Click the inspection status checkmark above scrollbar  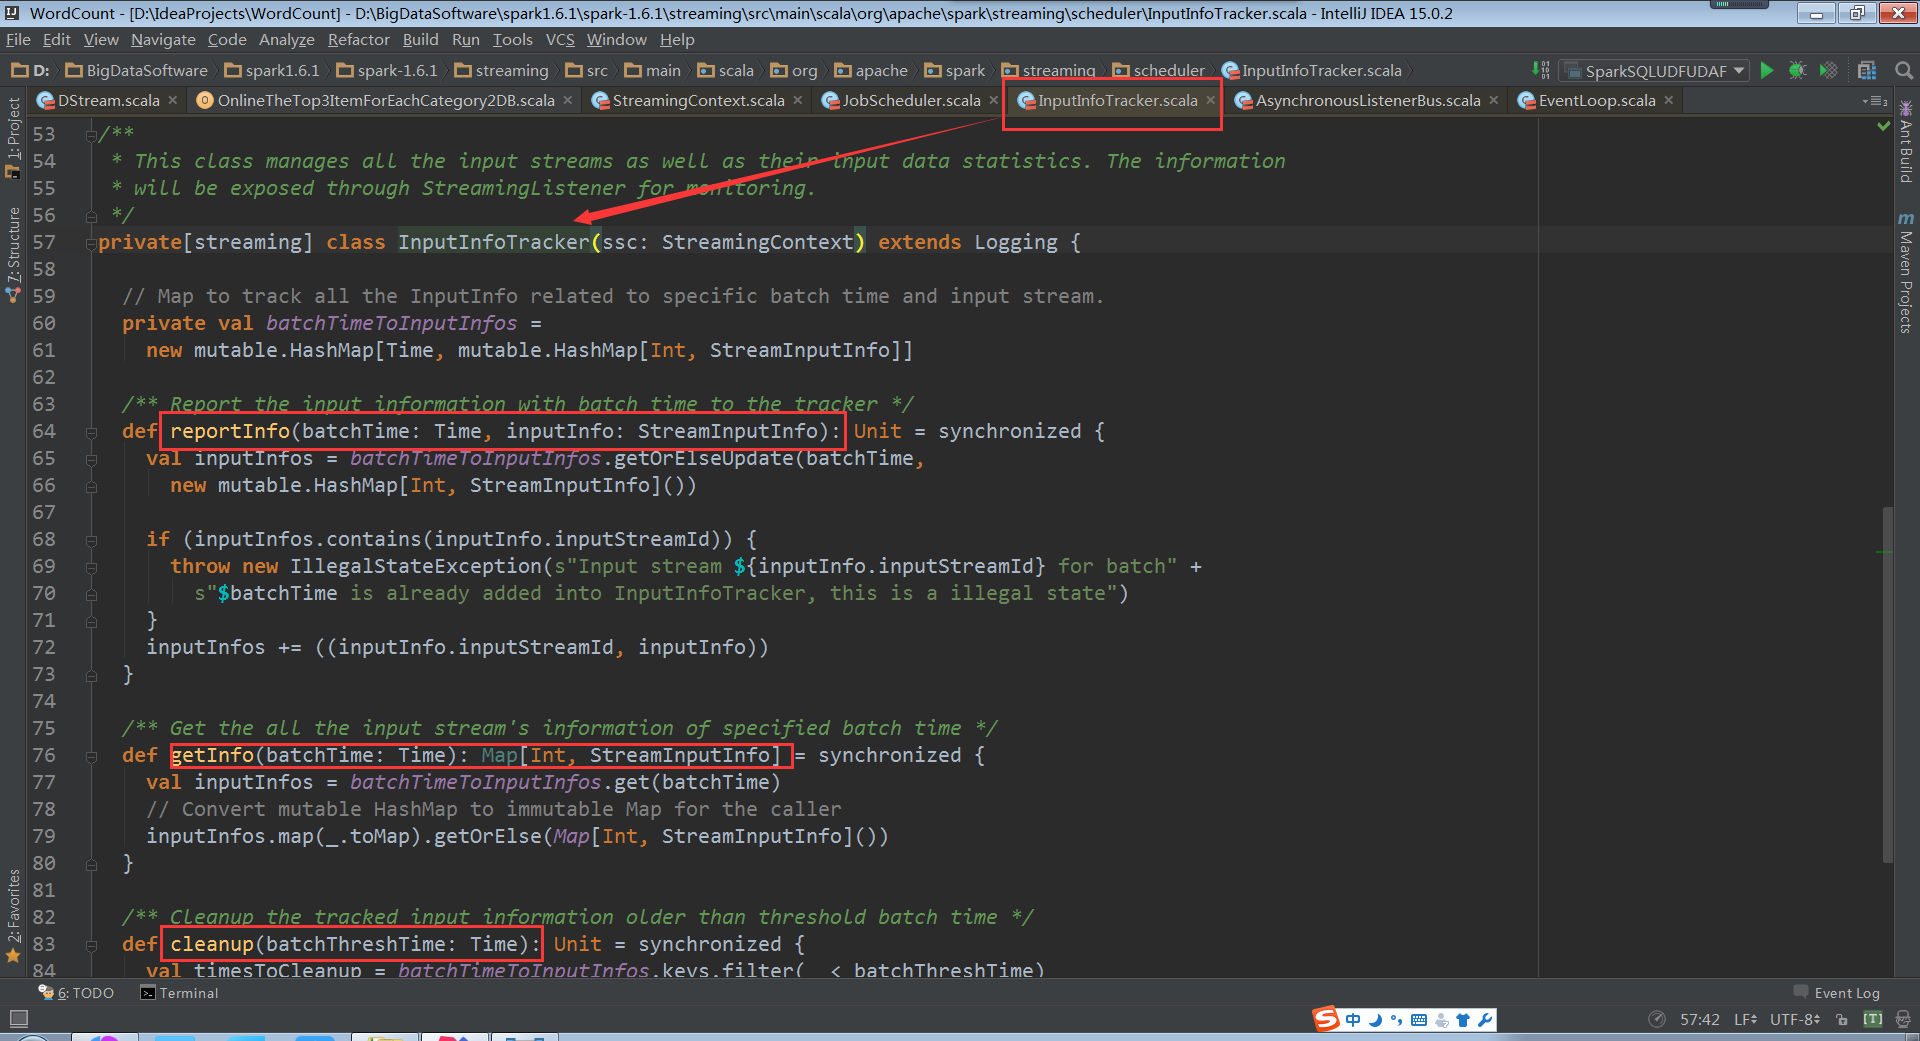(x=1884, y=126)
